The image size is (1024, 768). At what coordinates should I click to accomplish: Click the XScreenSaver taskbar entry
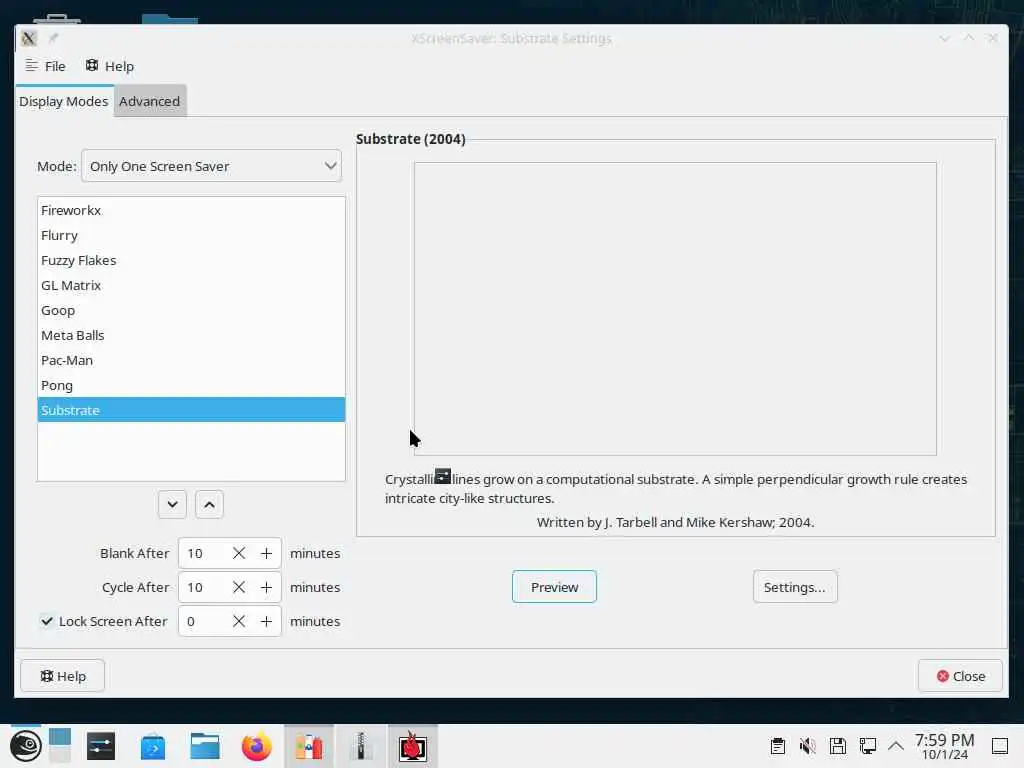413,746
